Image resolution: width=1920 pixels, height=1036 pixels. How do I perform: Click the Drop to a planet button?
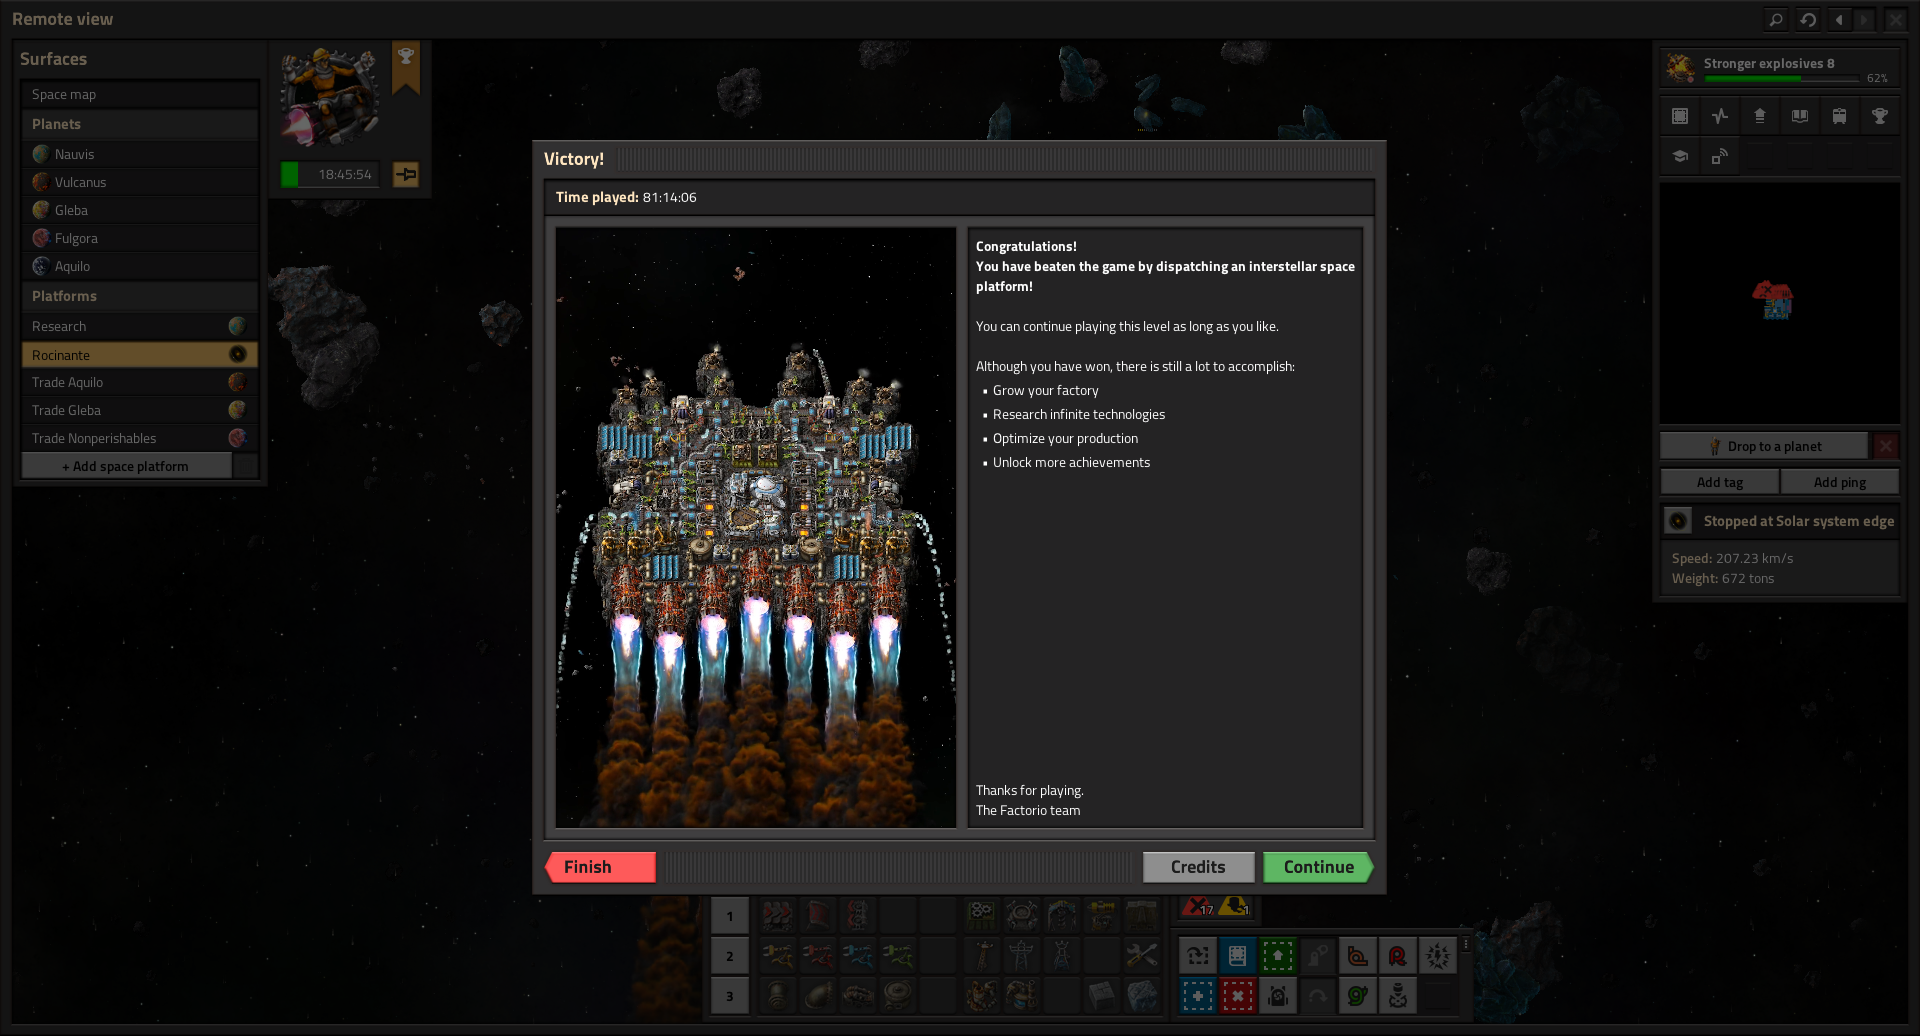coord(1764,446)
